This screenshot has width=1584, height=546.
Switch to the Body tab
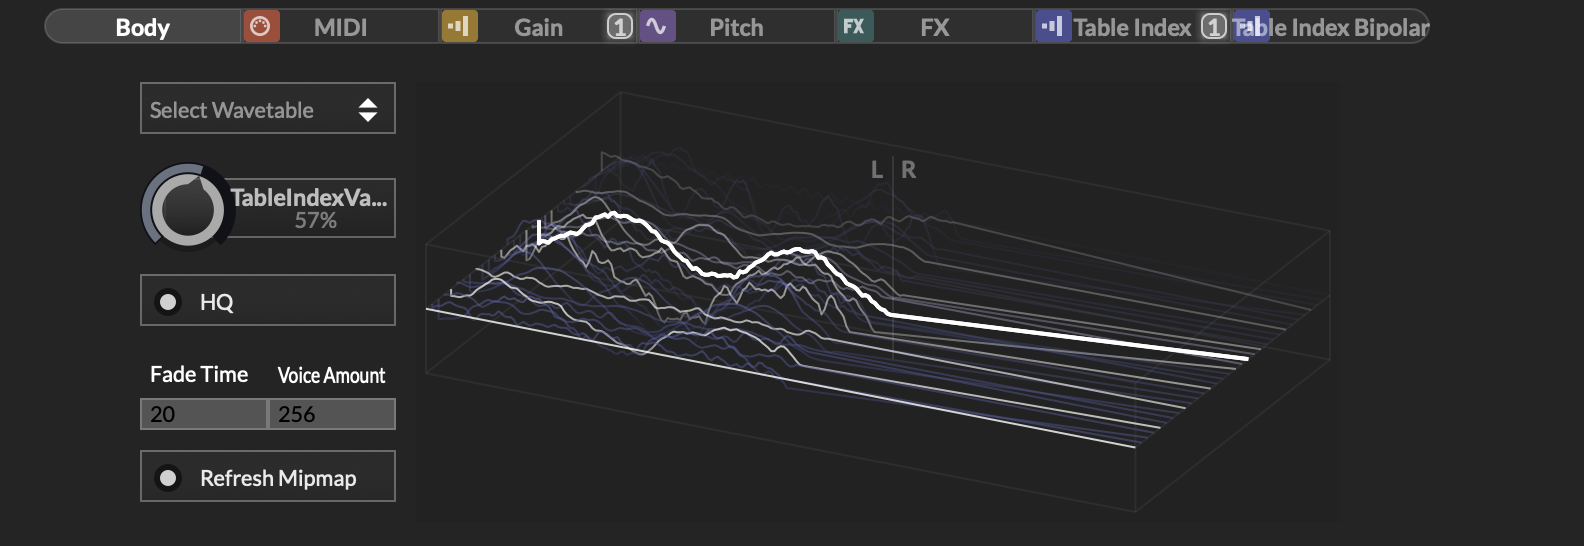click(x=142, y=27)
